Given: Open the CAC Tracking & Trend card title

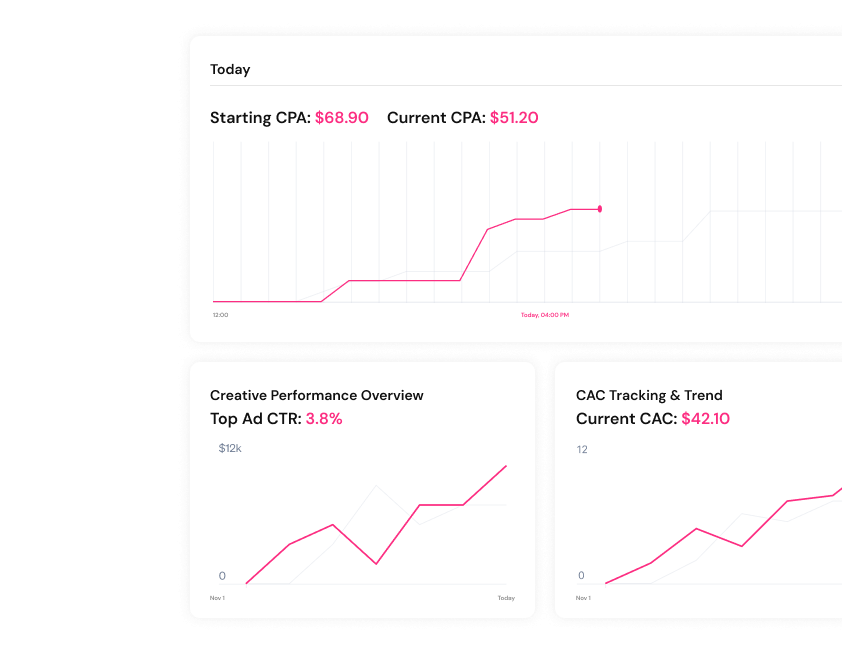Looking at the screenshot, I should (x=649, y=395).
